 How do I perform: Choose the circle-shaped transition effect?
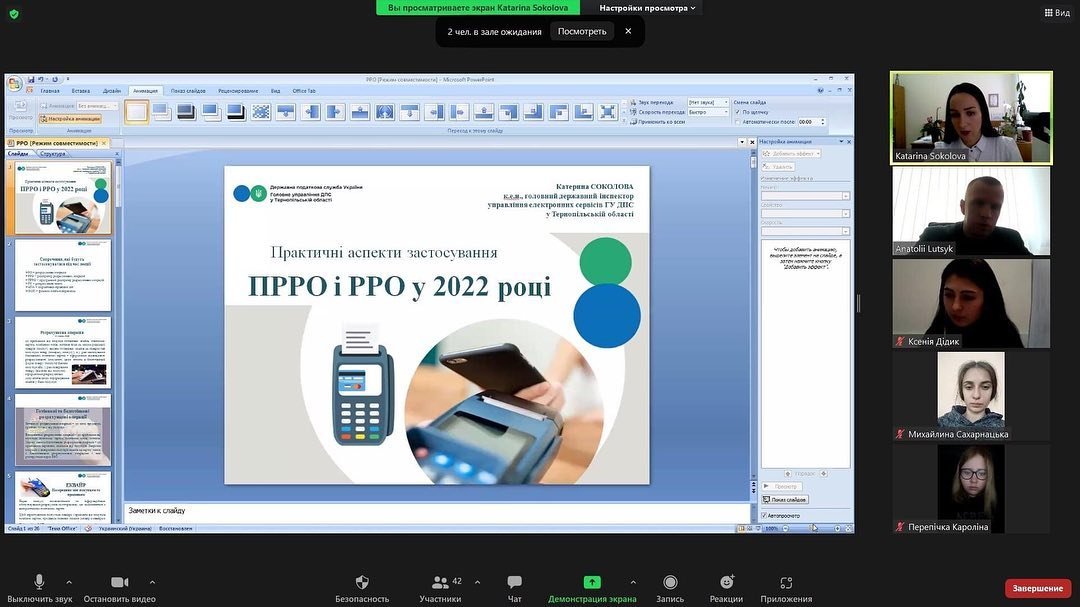point(384,112)
